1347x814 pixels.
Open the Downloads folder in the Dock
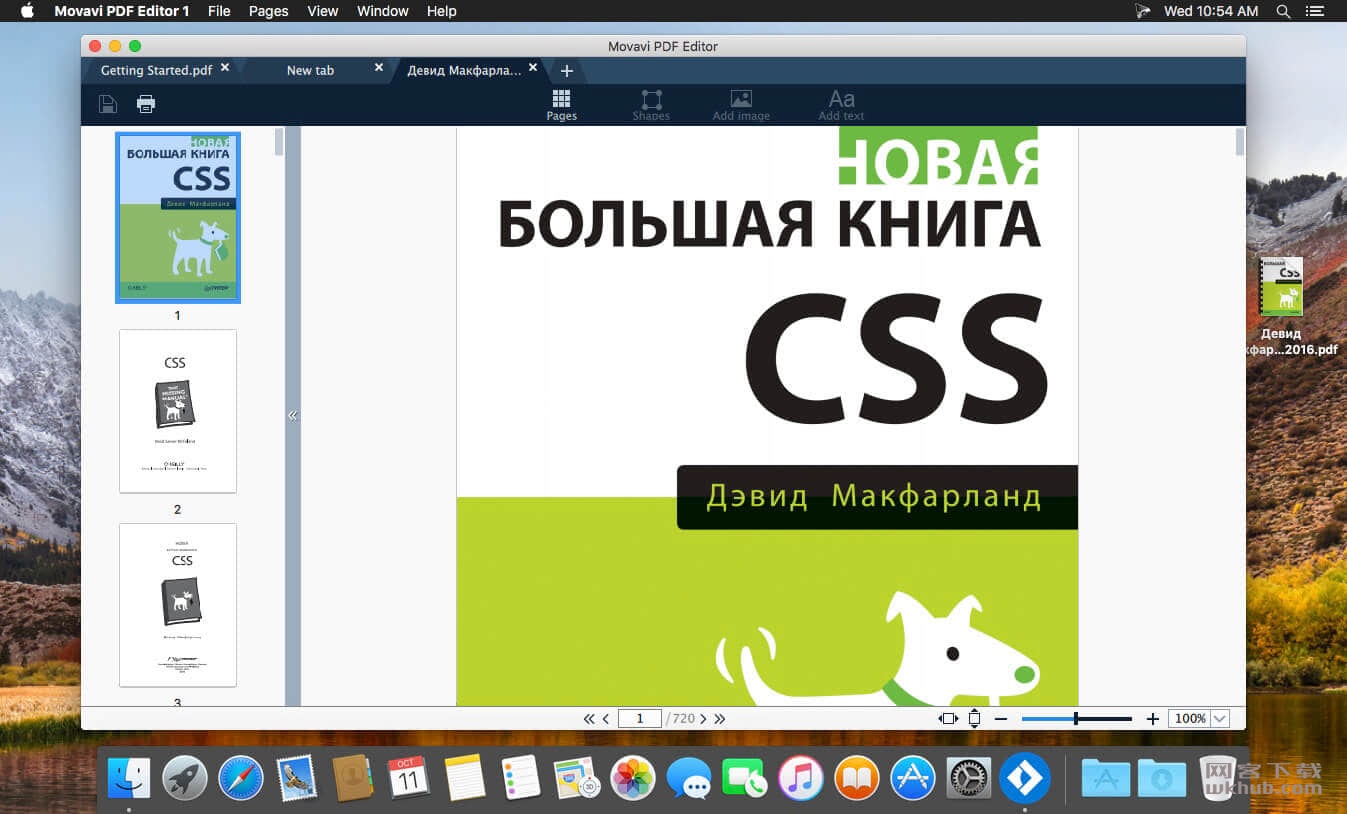coord(1161,778)
